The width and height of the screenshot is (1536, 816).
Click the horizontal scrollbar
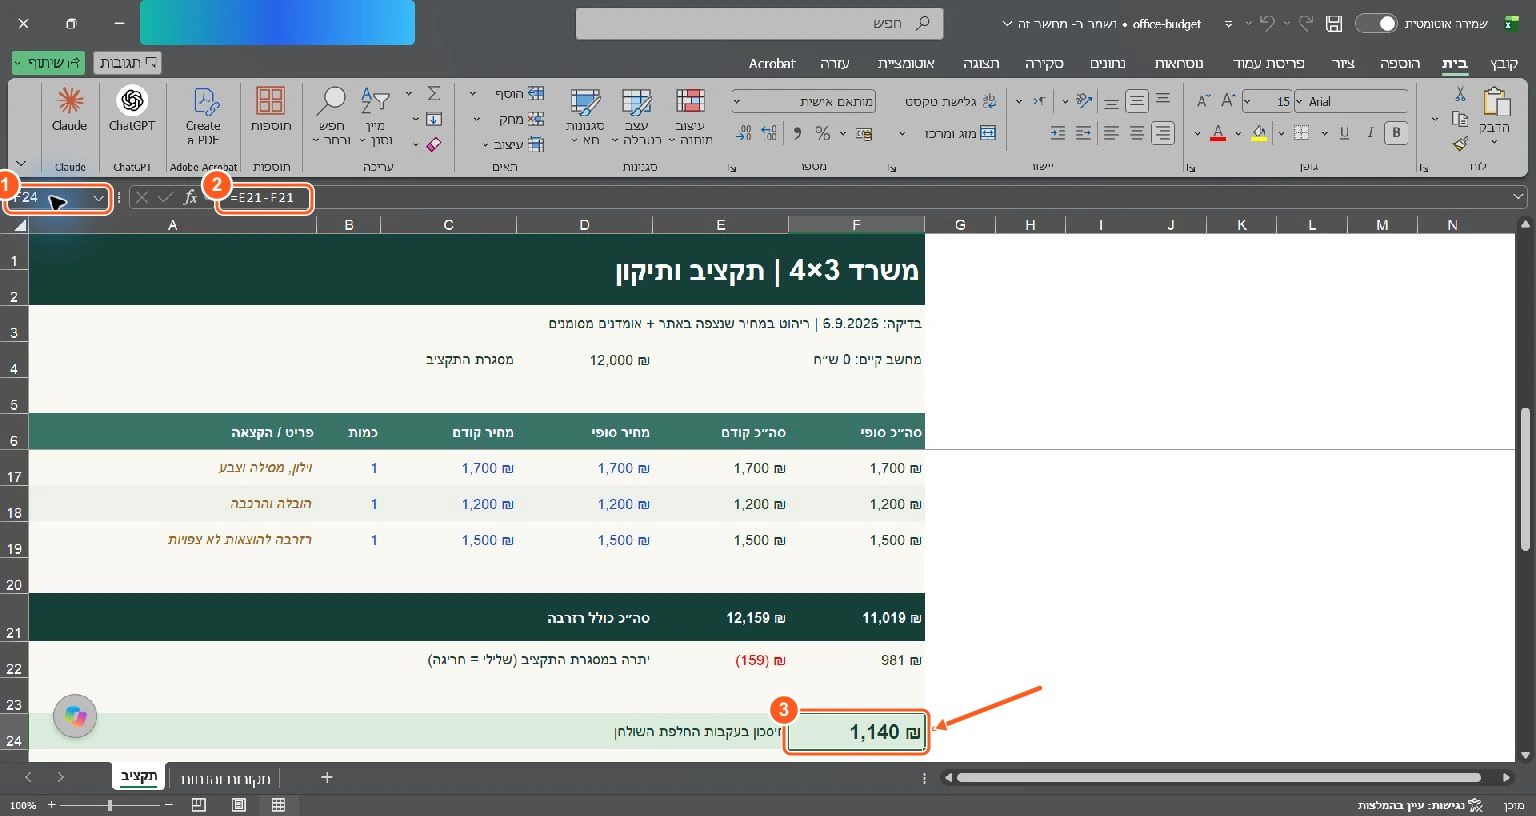pyautogui.click(x=1218, y=777)
